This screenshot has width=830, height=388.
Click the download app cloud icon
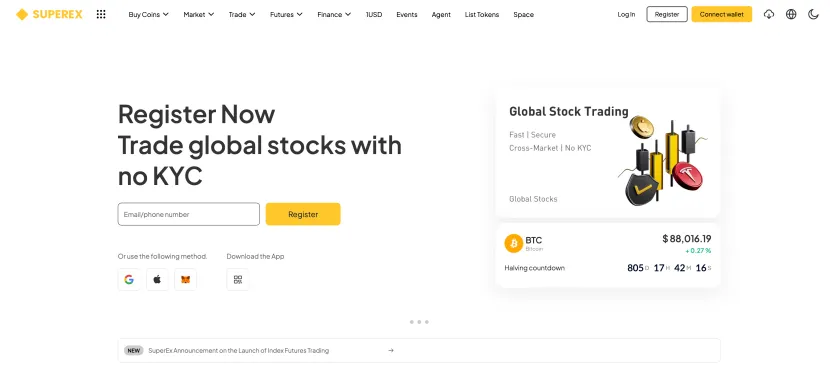(769, 14)
